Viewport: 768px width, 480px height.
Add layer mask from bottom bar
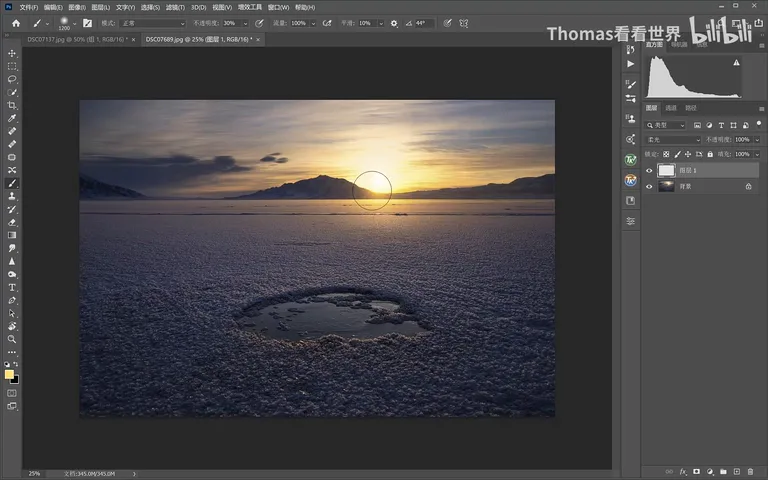(x=696, y=472)
